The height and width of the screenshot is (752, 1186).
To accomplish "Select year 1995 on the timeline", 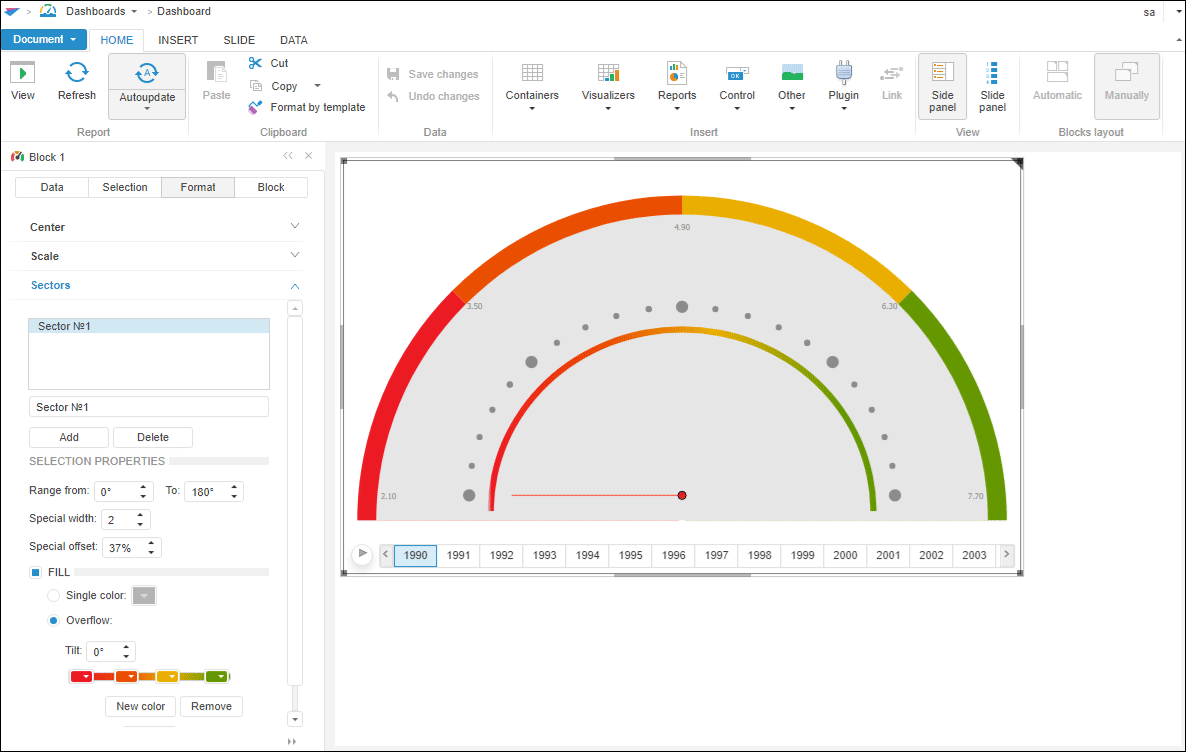I will [630, 555].
